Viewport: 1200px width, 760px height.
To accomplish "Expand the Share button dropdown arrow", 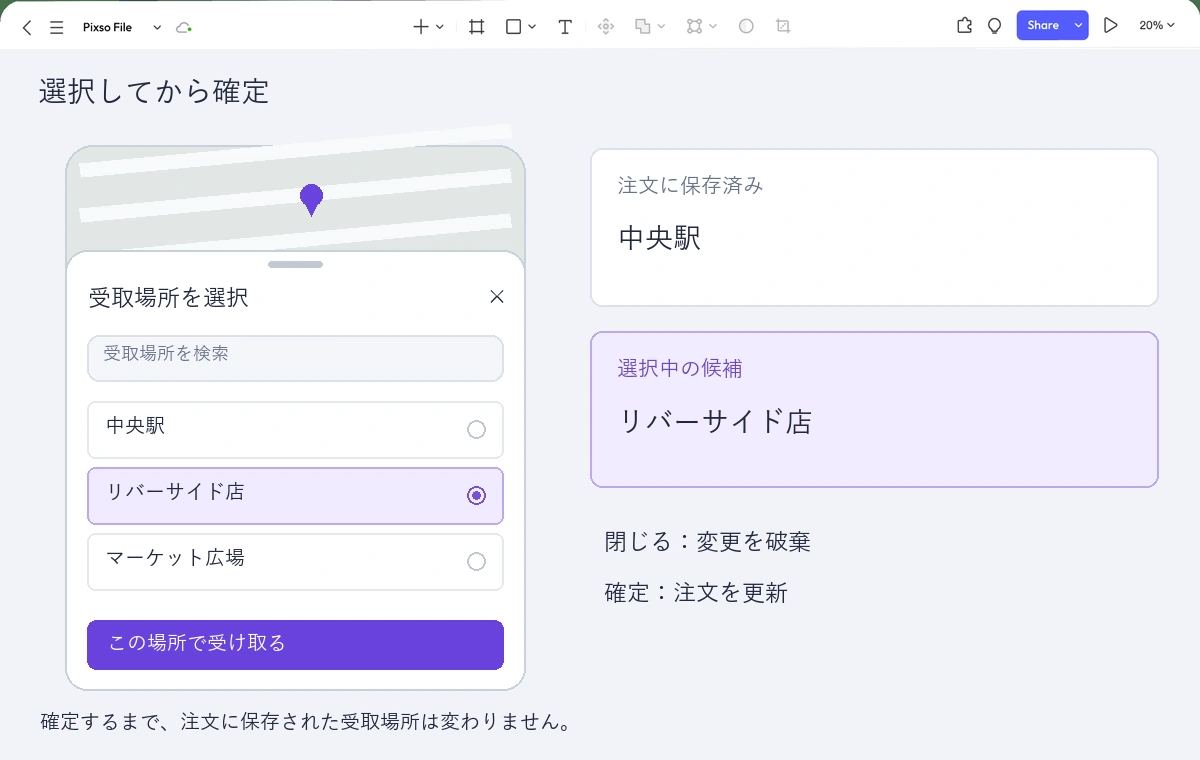I will pos(1078,26).
